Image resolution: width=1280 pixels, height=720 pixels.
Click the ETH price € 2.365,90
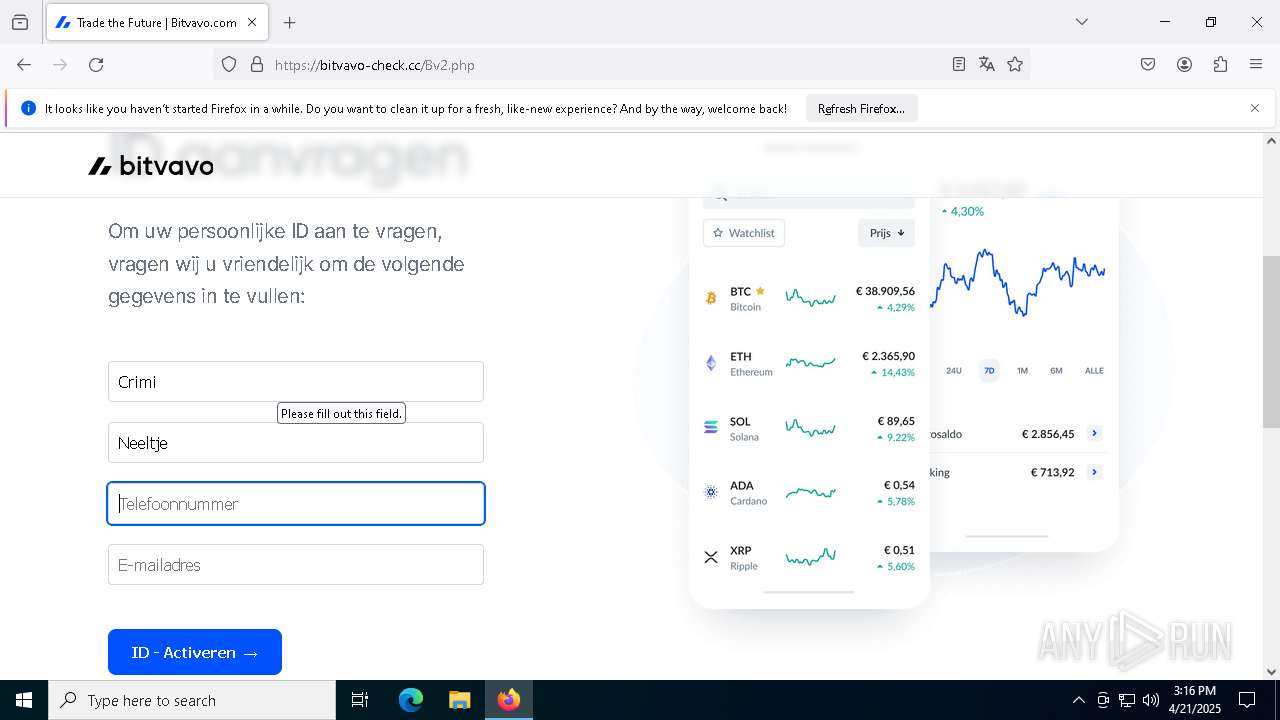[888, 356]
